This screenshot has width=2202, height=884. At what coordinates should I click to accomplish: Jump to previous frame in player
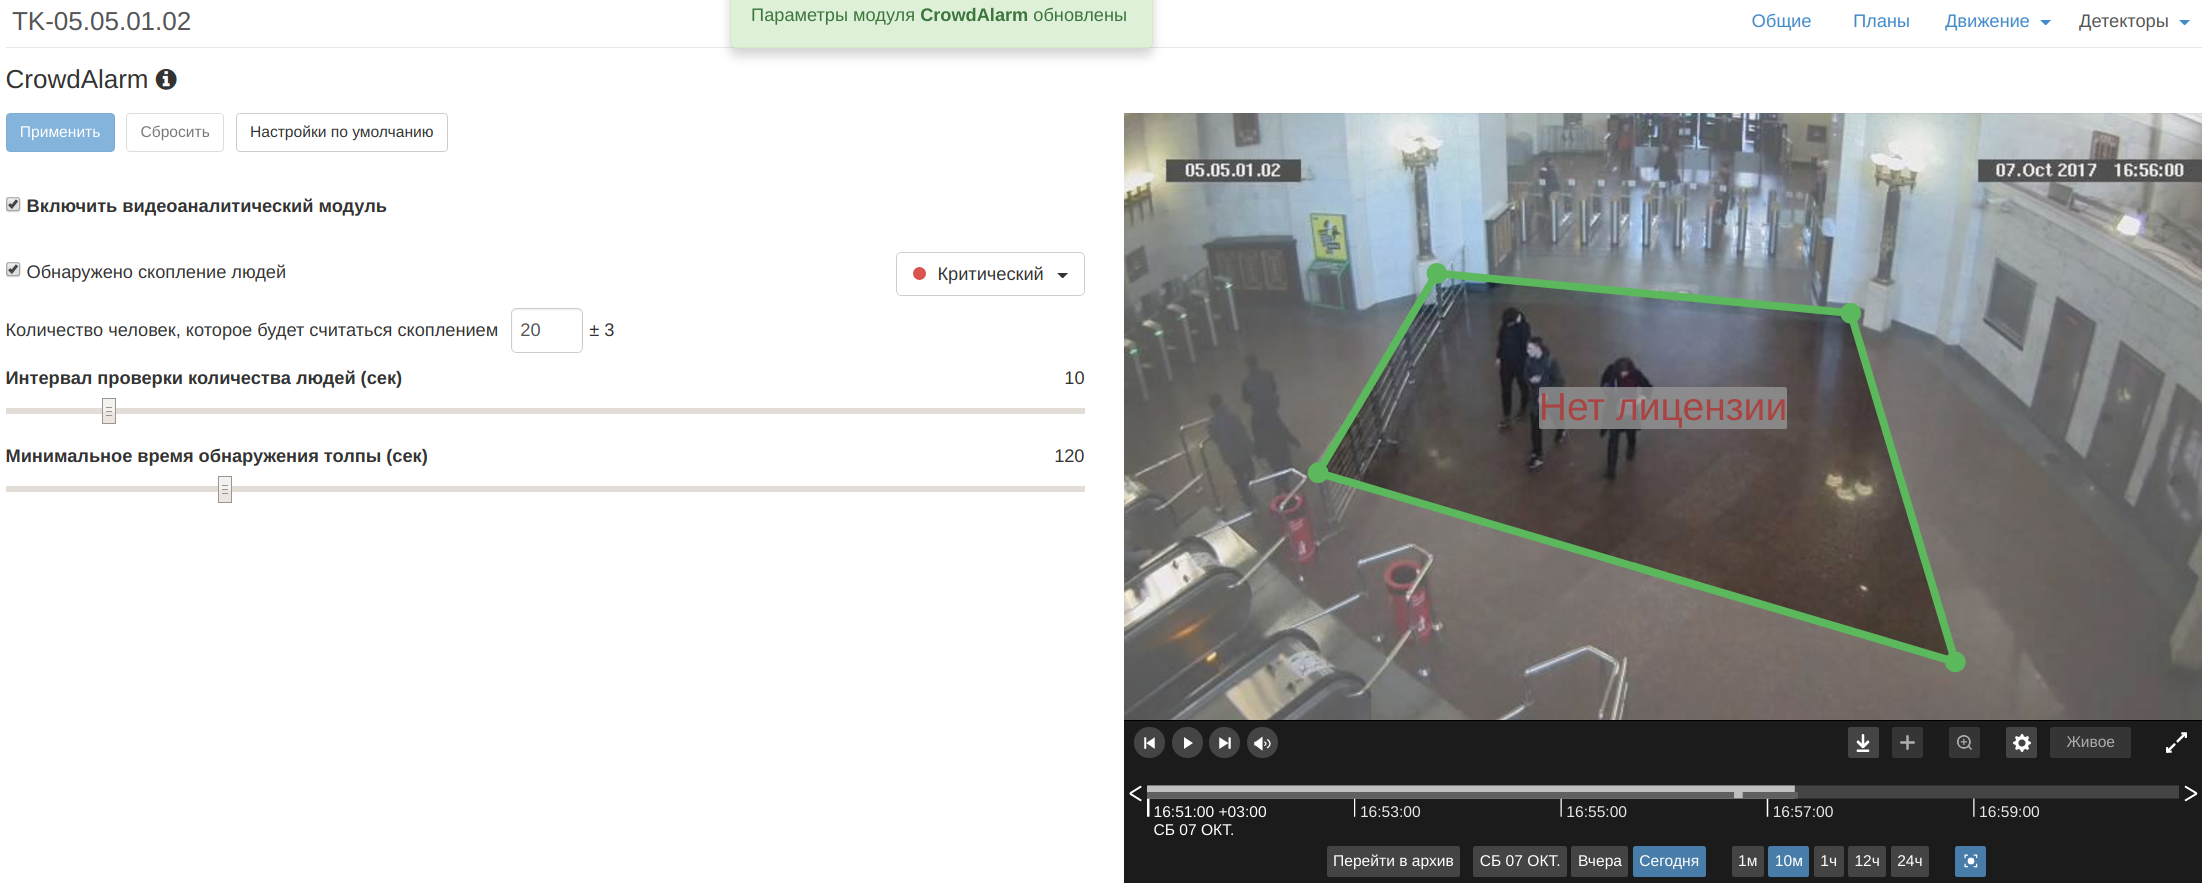point(1149,743)
